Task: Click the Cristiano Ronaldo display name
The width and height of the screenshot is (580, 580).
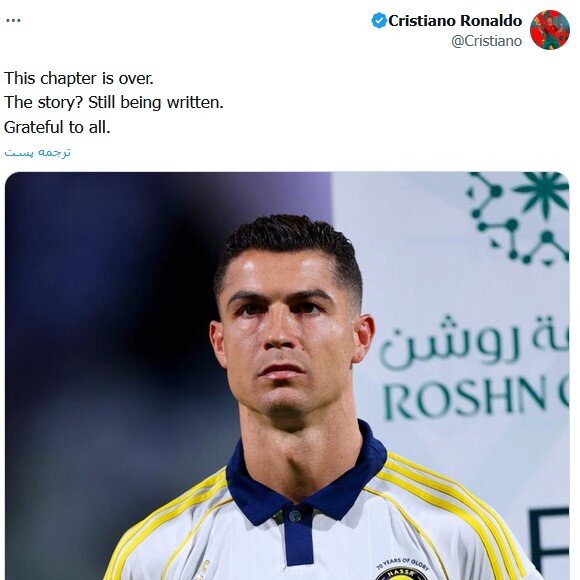Action: click(x=455, y=21)
